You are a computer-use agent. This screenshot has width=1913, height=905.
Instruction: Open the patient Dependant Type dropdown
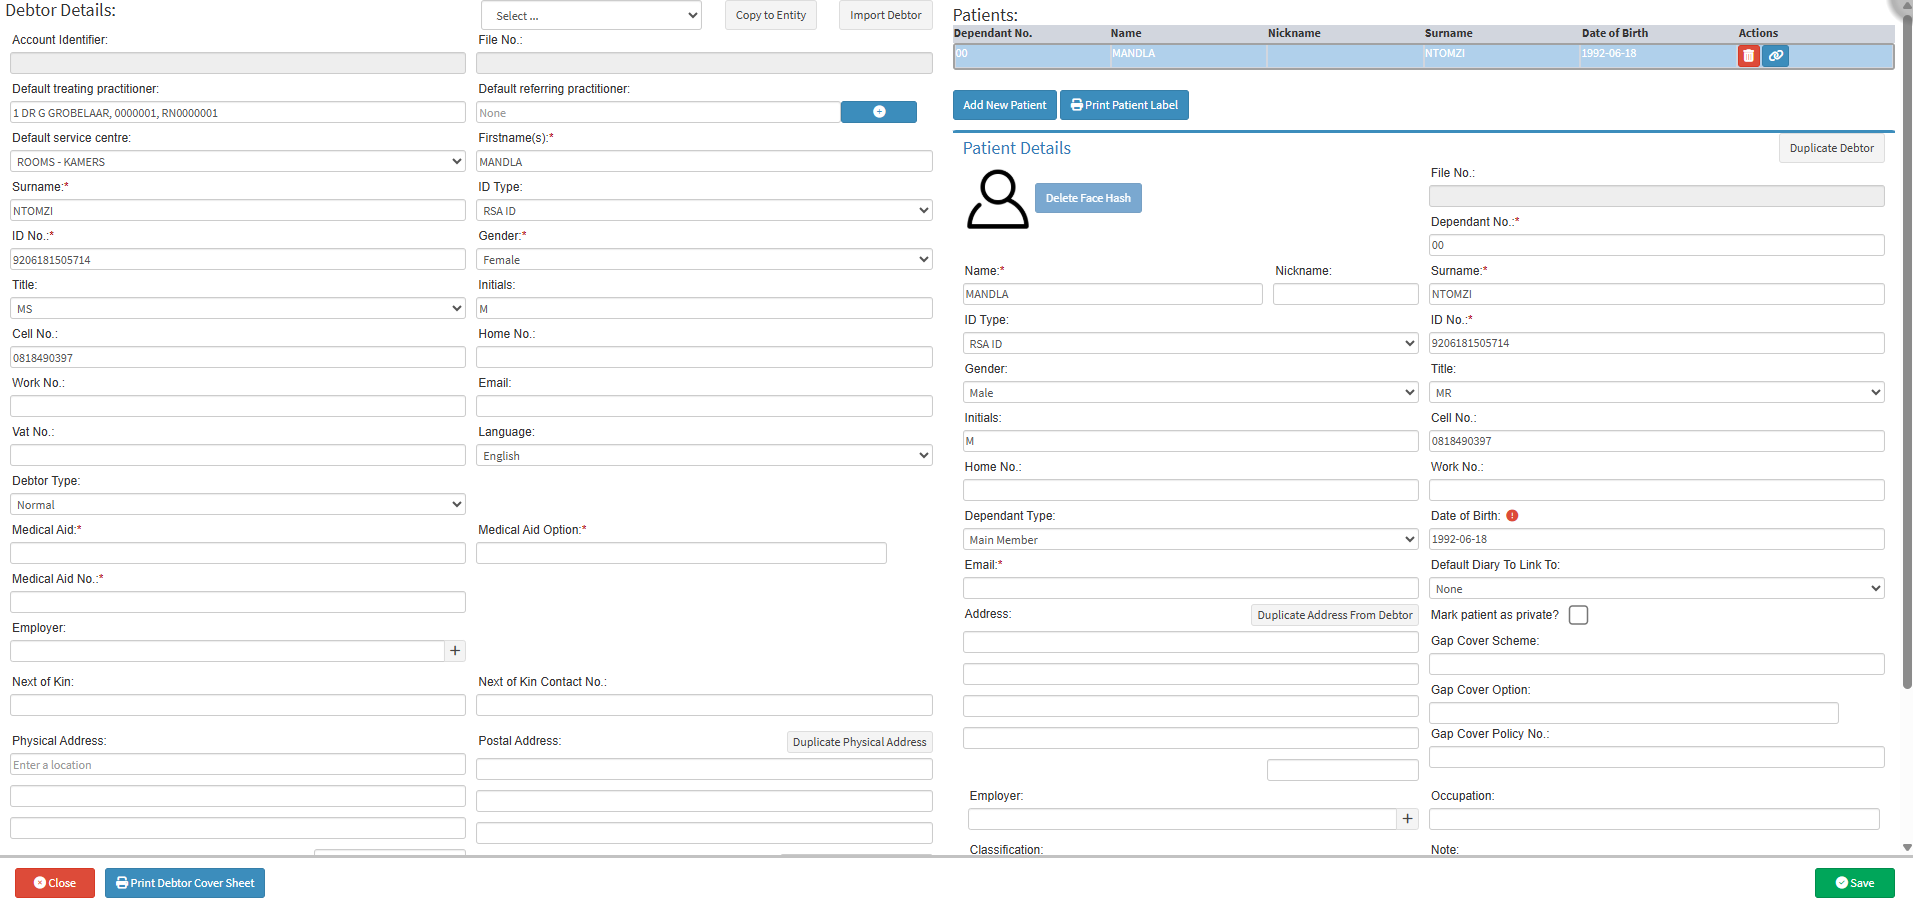[x=1190, y=540]
